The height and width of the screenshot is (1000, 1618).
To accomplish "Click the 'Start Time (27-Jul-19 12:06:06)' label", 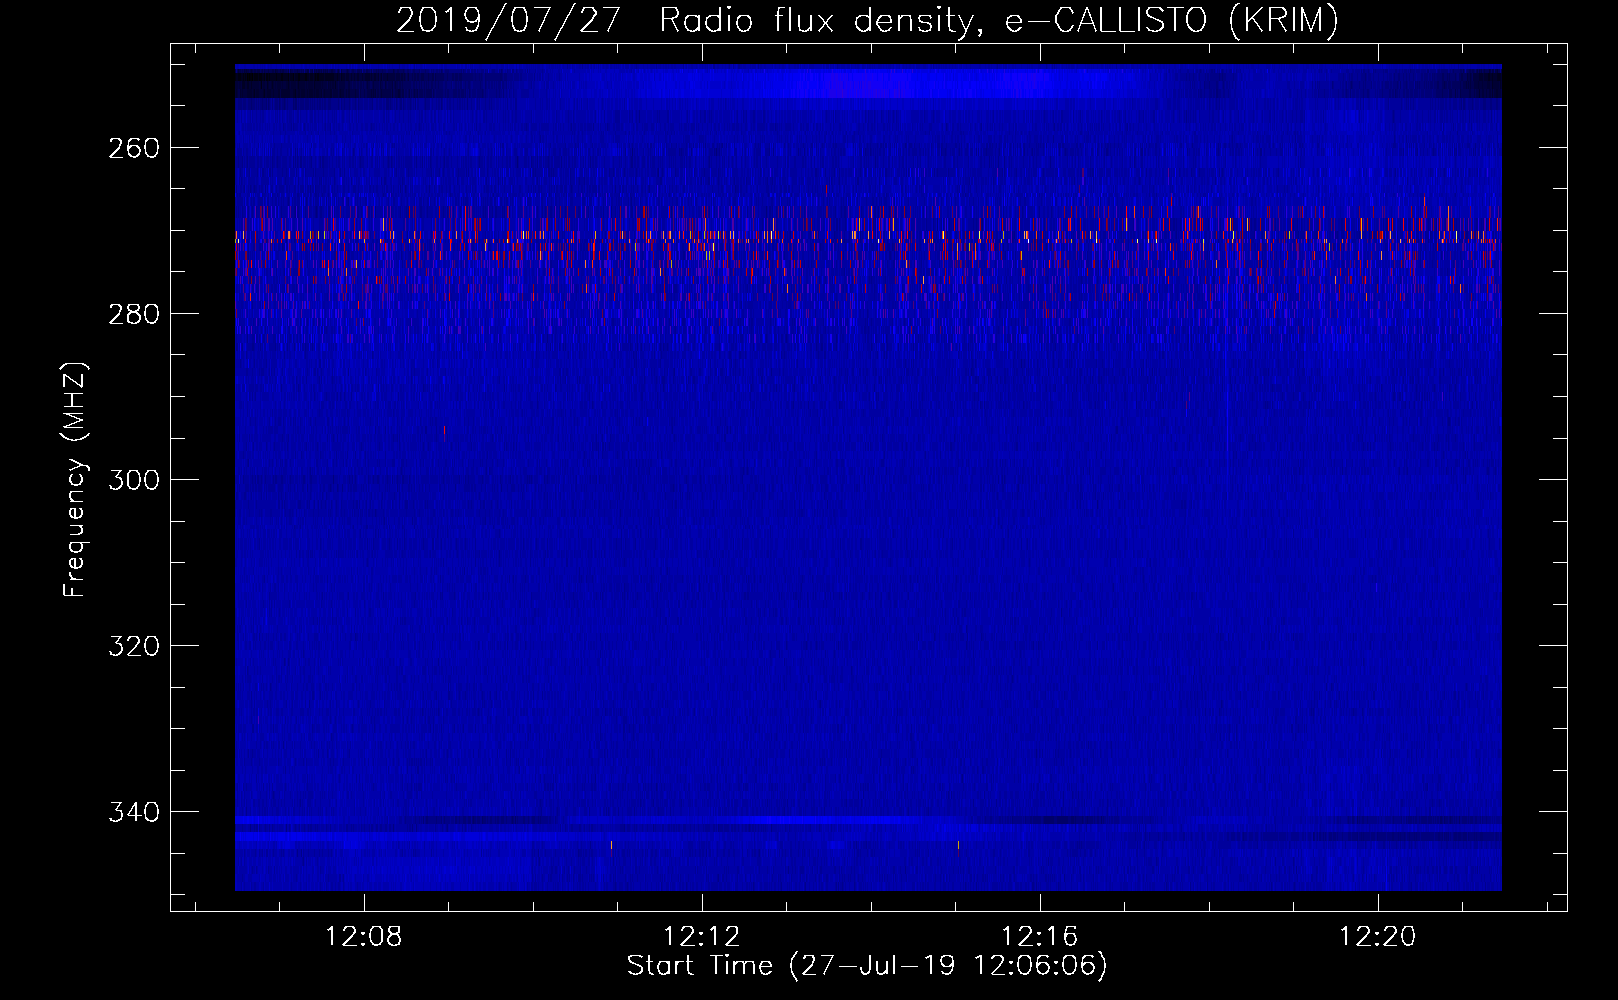I will point(867,966).
